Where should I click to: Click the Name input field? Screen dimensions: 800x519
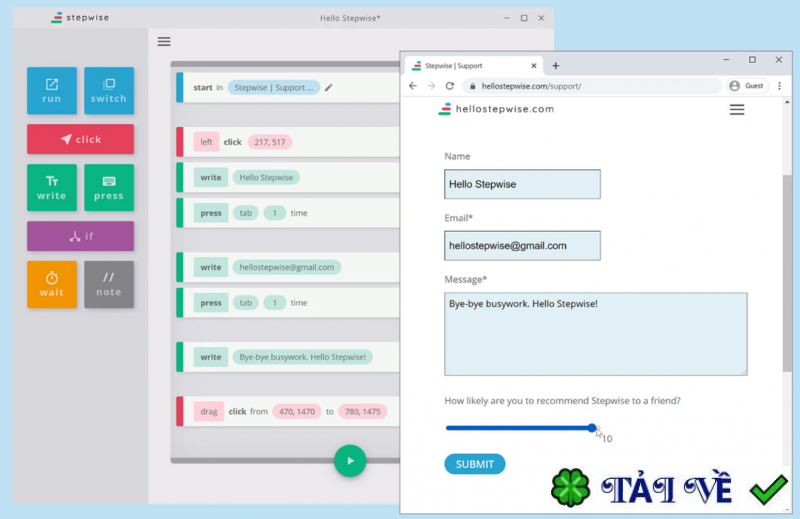(x=522, y=184)
